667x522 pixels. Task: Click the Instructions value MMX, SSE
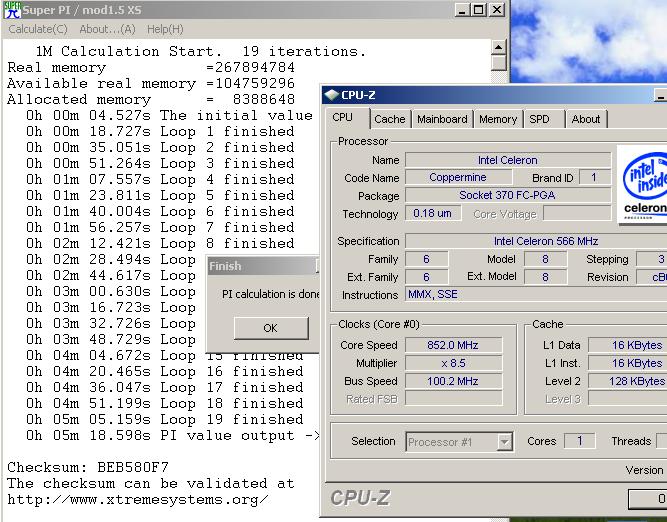pos(536,294)
